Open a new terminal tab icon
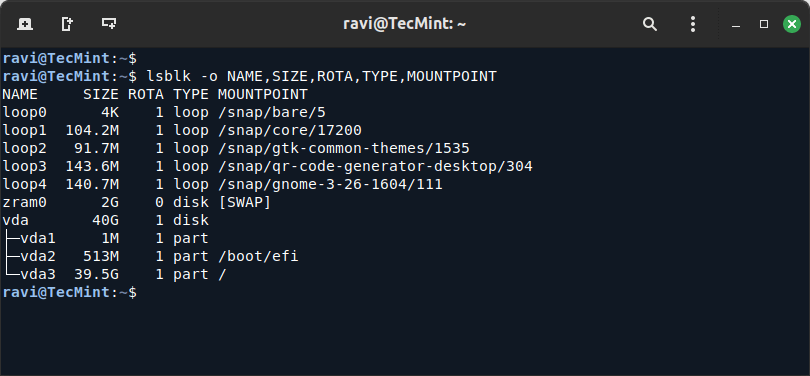 (x=25, y=24)
